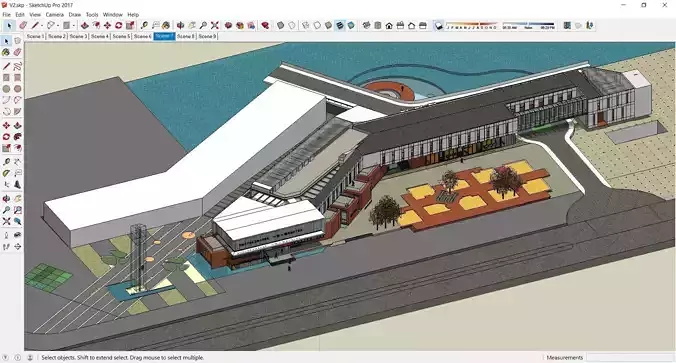The image size is (676, 363).
Task: Open the Extension Manager ruby icon
Action: (265, 25)
